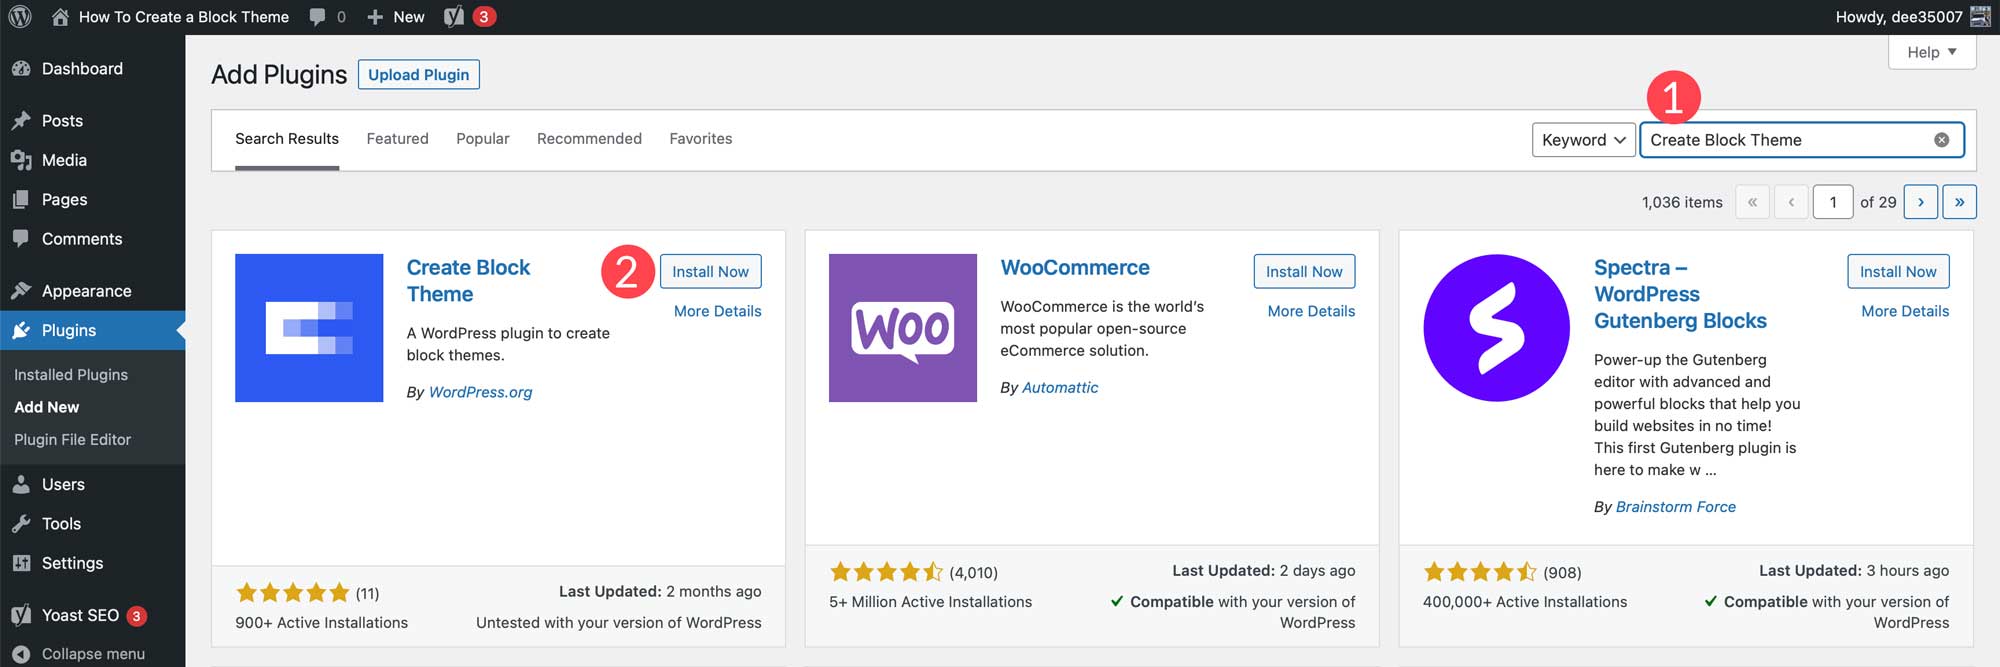This screenshot has width=2000, height=667.
Task: Click the Yoast SEO icon in top bar
Action: point(454,17)
